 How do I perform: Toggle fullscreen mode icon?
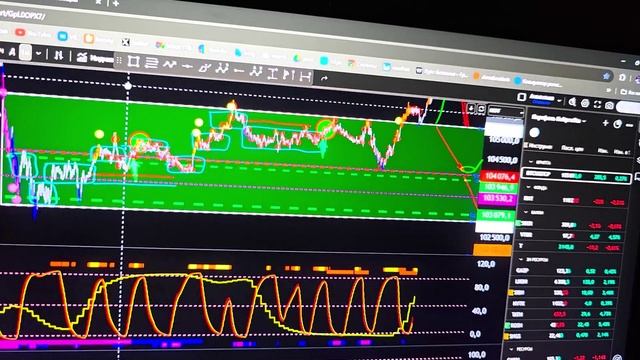tap(597, 104)
